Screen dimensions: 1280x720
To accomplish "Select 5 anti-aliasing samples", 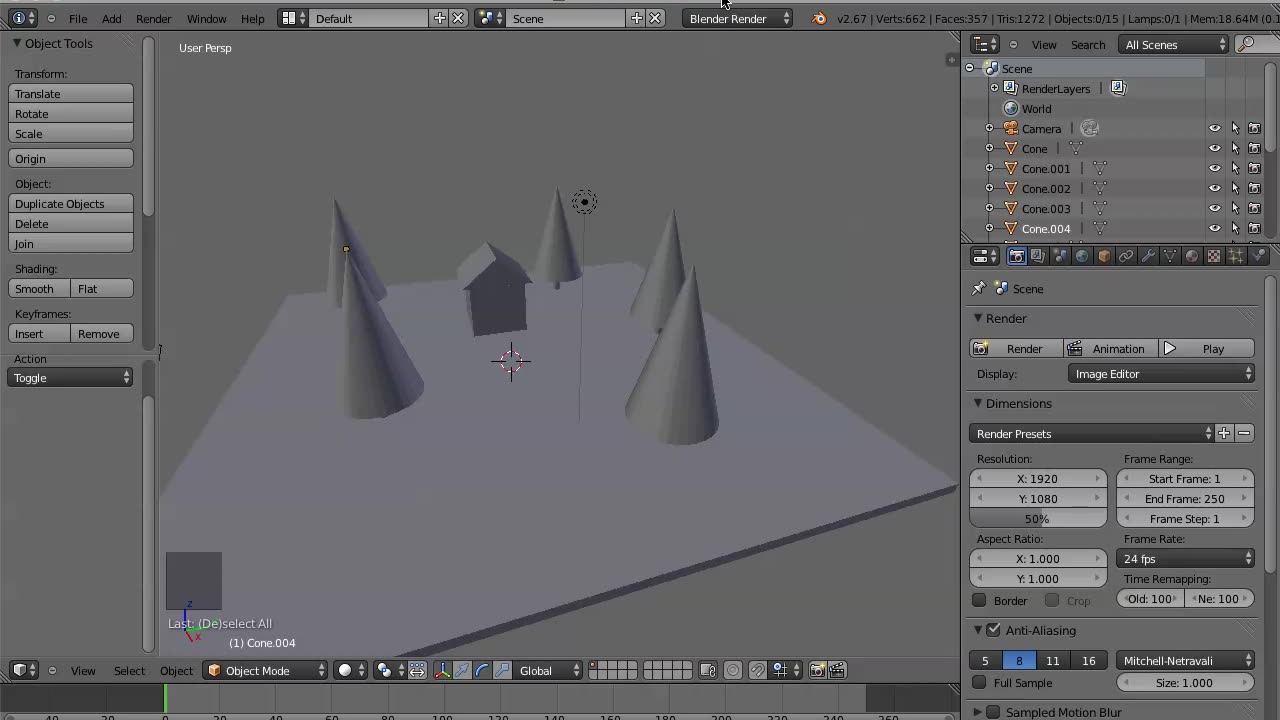I will click(985, 660).
